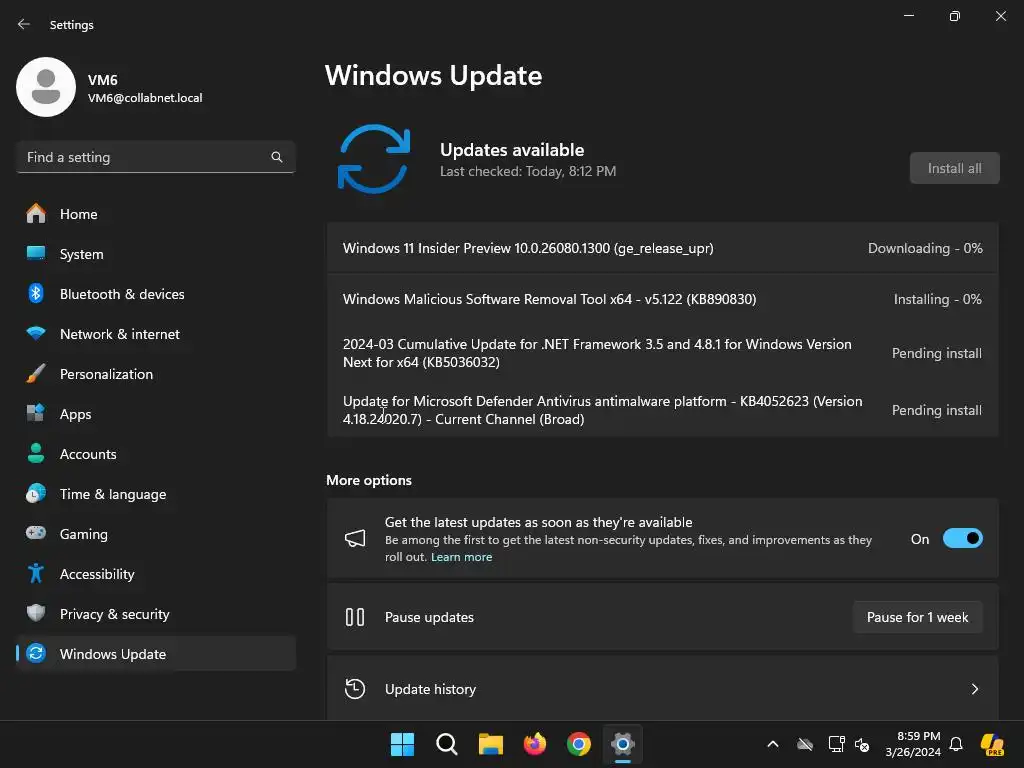Click the Accounts person icon in sidebar
The image size is (1024, 768).
coord(36,453)
